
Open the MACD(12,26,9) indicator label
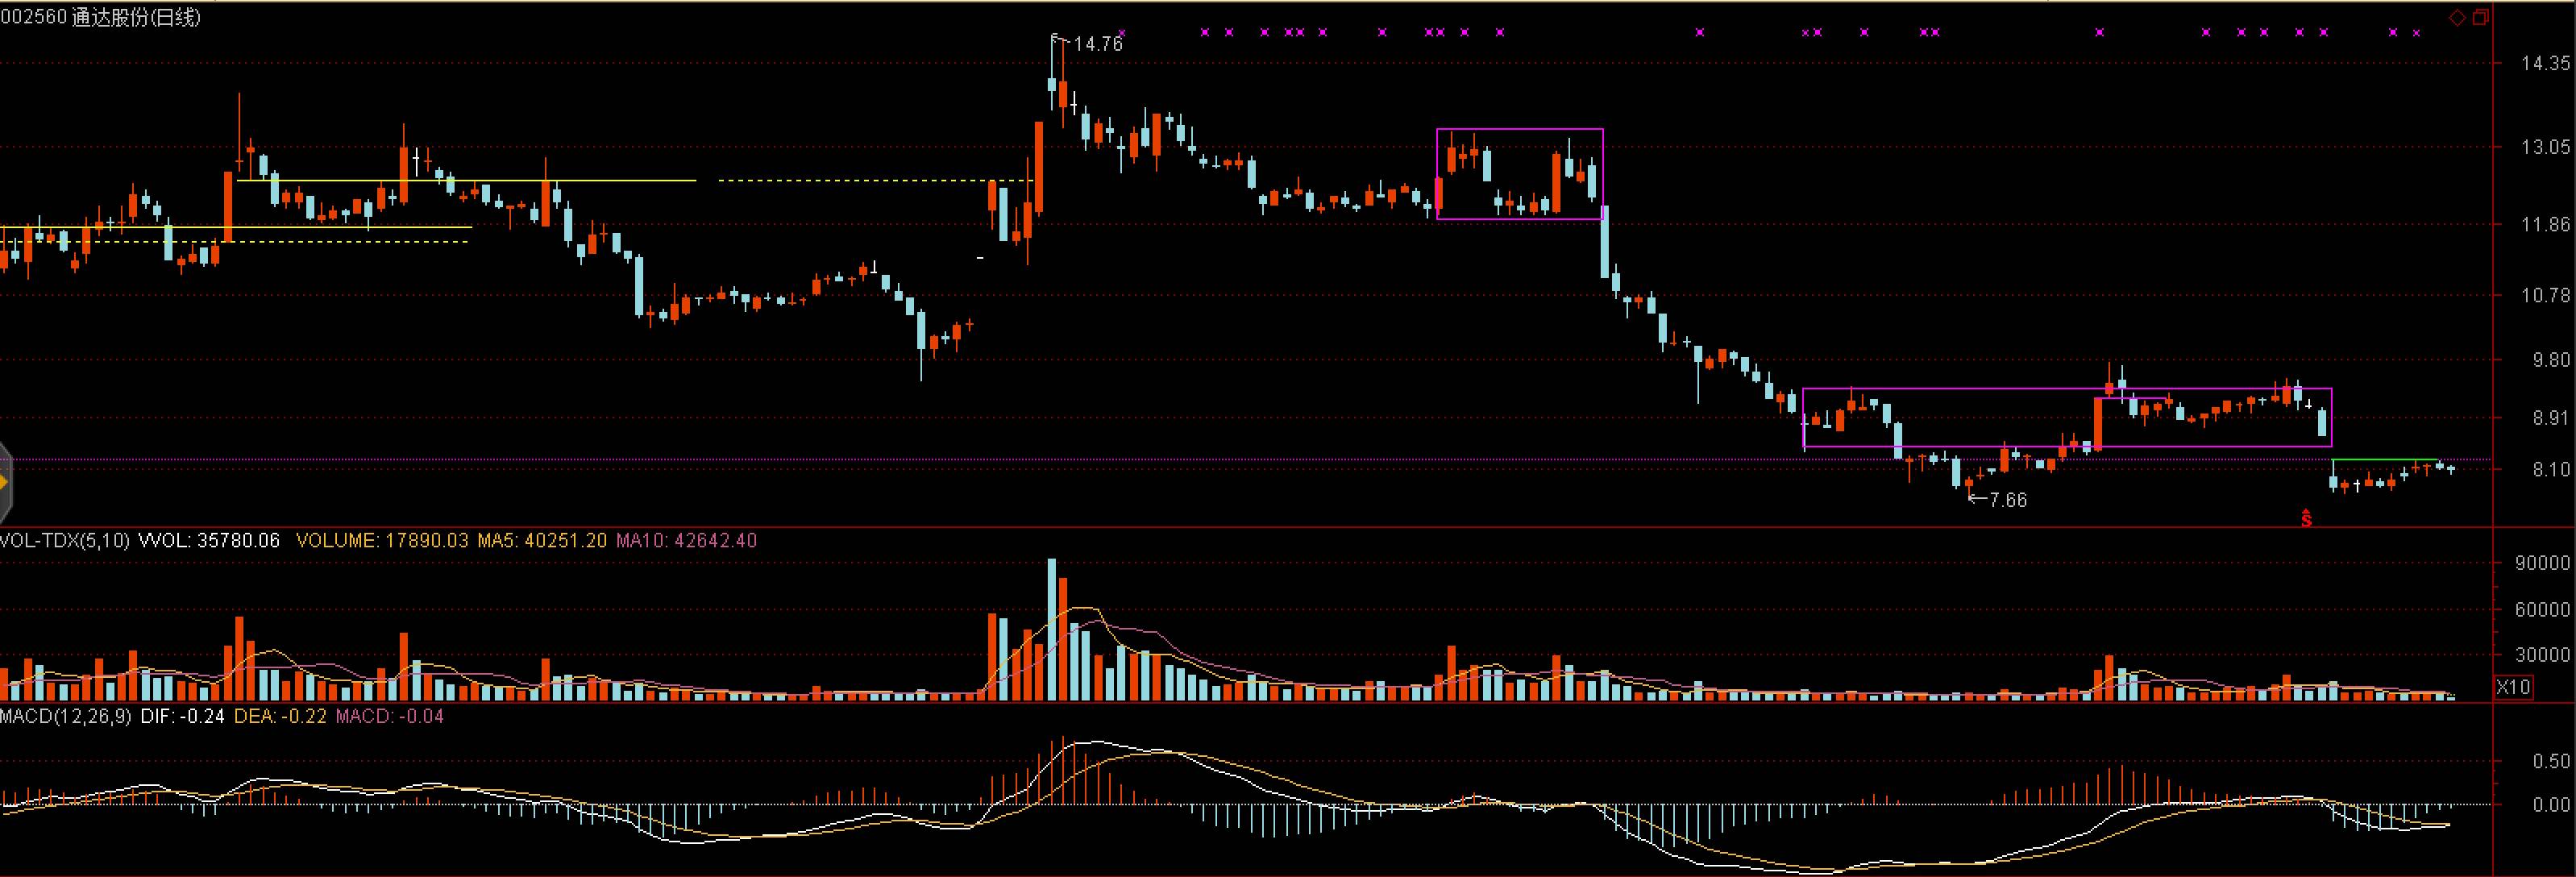(x=66, y=716)
